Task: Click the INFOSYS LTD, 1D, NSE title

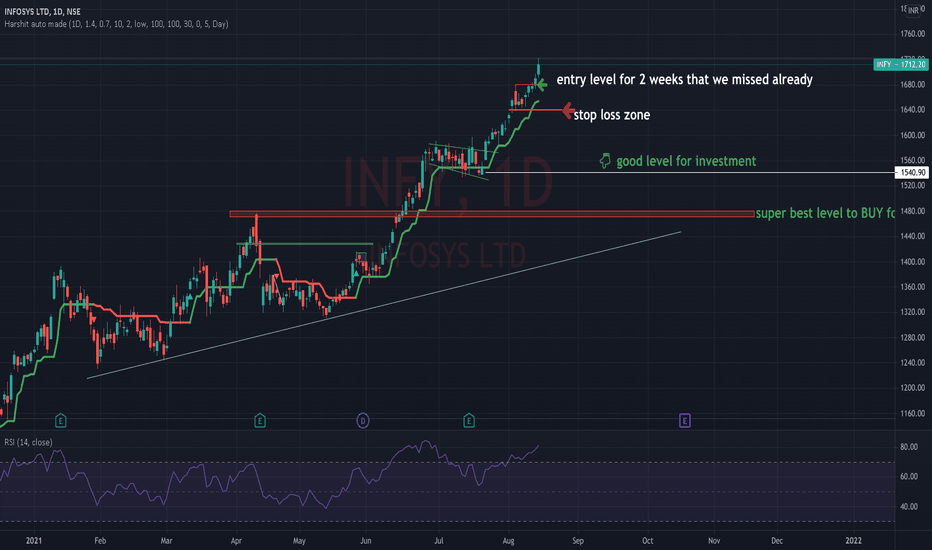Action: 42,11
